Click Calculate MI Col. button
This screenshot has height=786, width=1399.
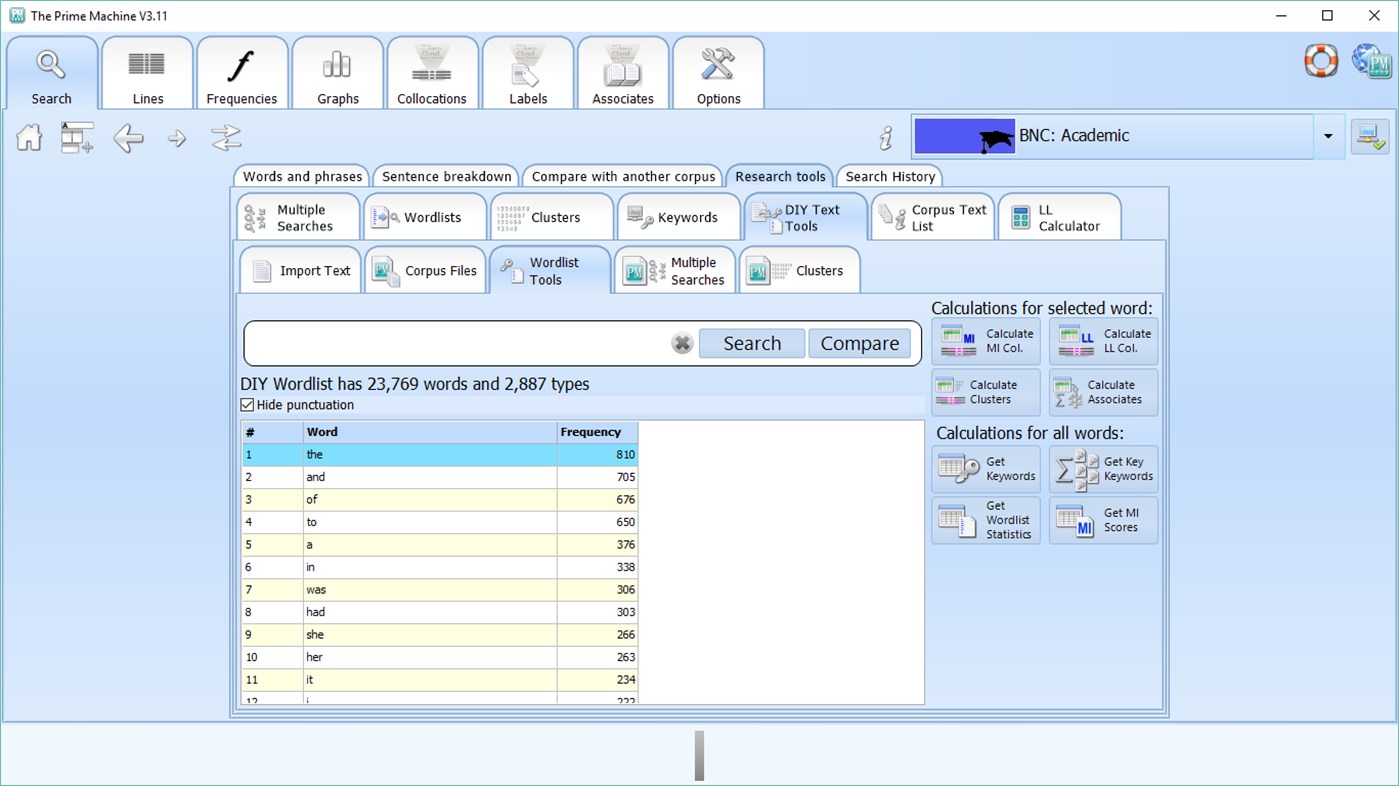coord(986,341)
